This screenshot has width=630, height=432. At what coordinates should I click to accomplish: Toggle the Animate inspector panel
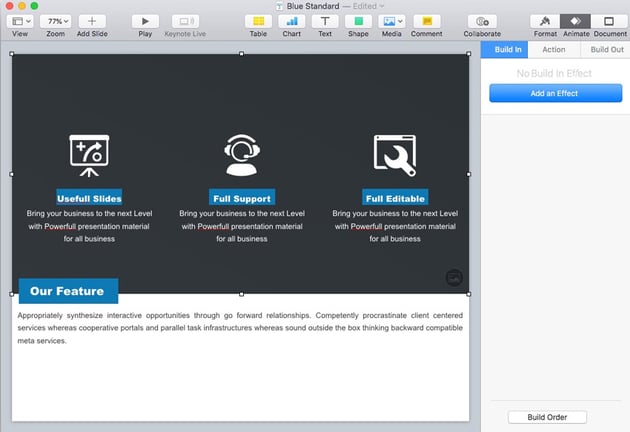(x=576, y=21)
